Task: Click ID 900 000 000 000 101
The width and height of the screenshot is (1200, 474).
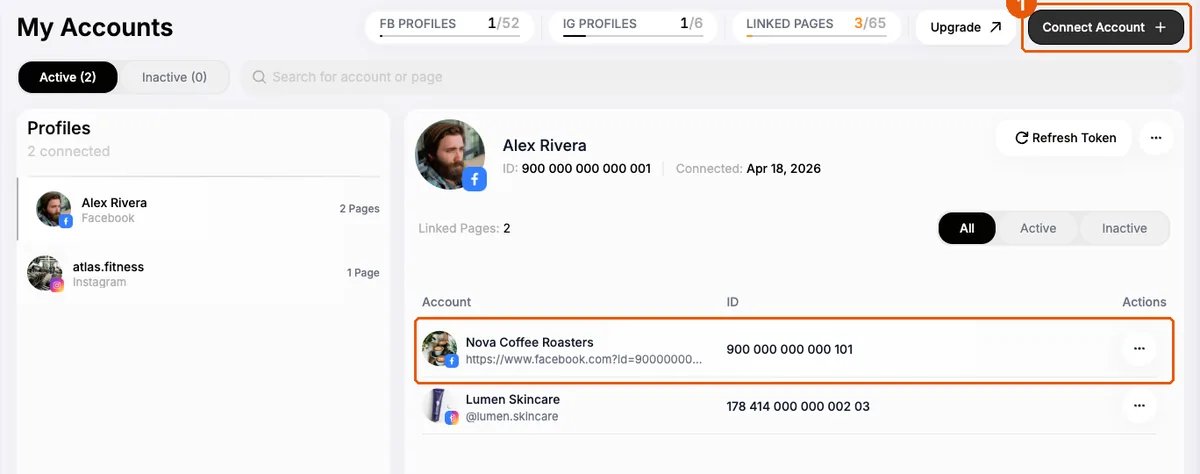Action: [790, 349]
